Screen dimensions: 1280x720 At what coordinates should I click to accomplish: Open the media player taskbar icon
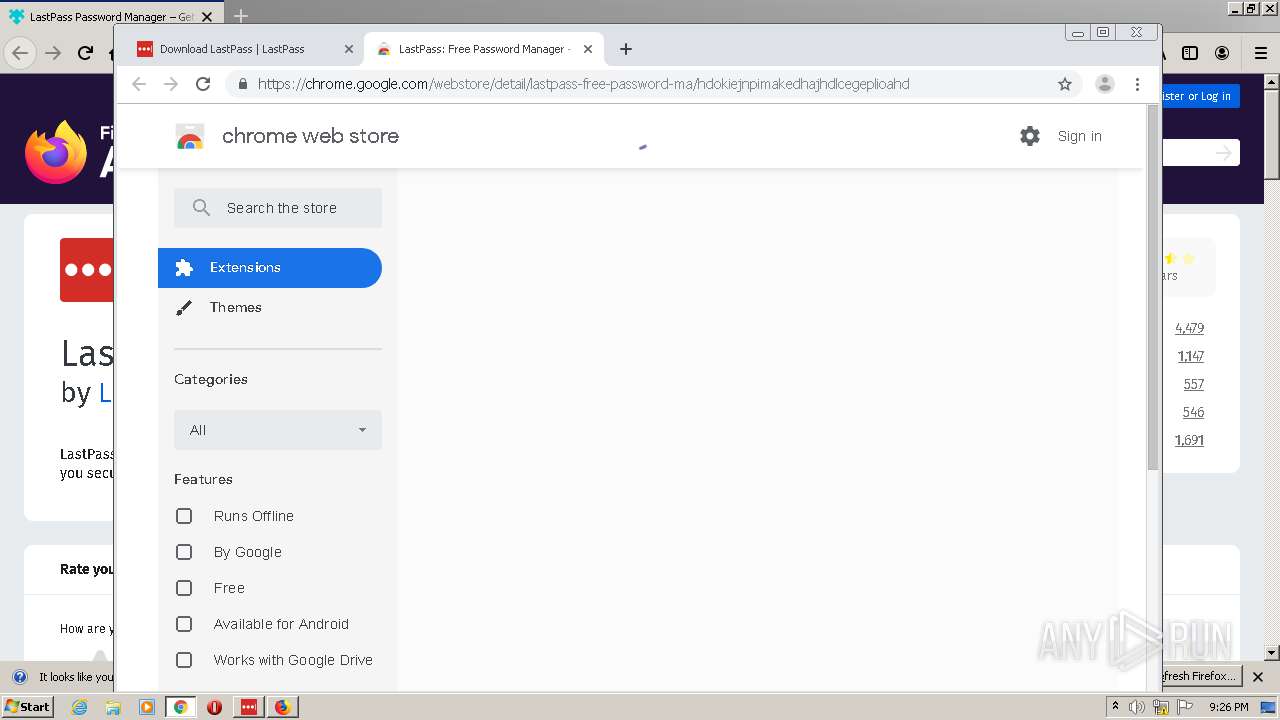[x=147, y=707]
